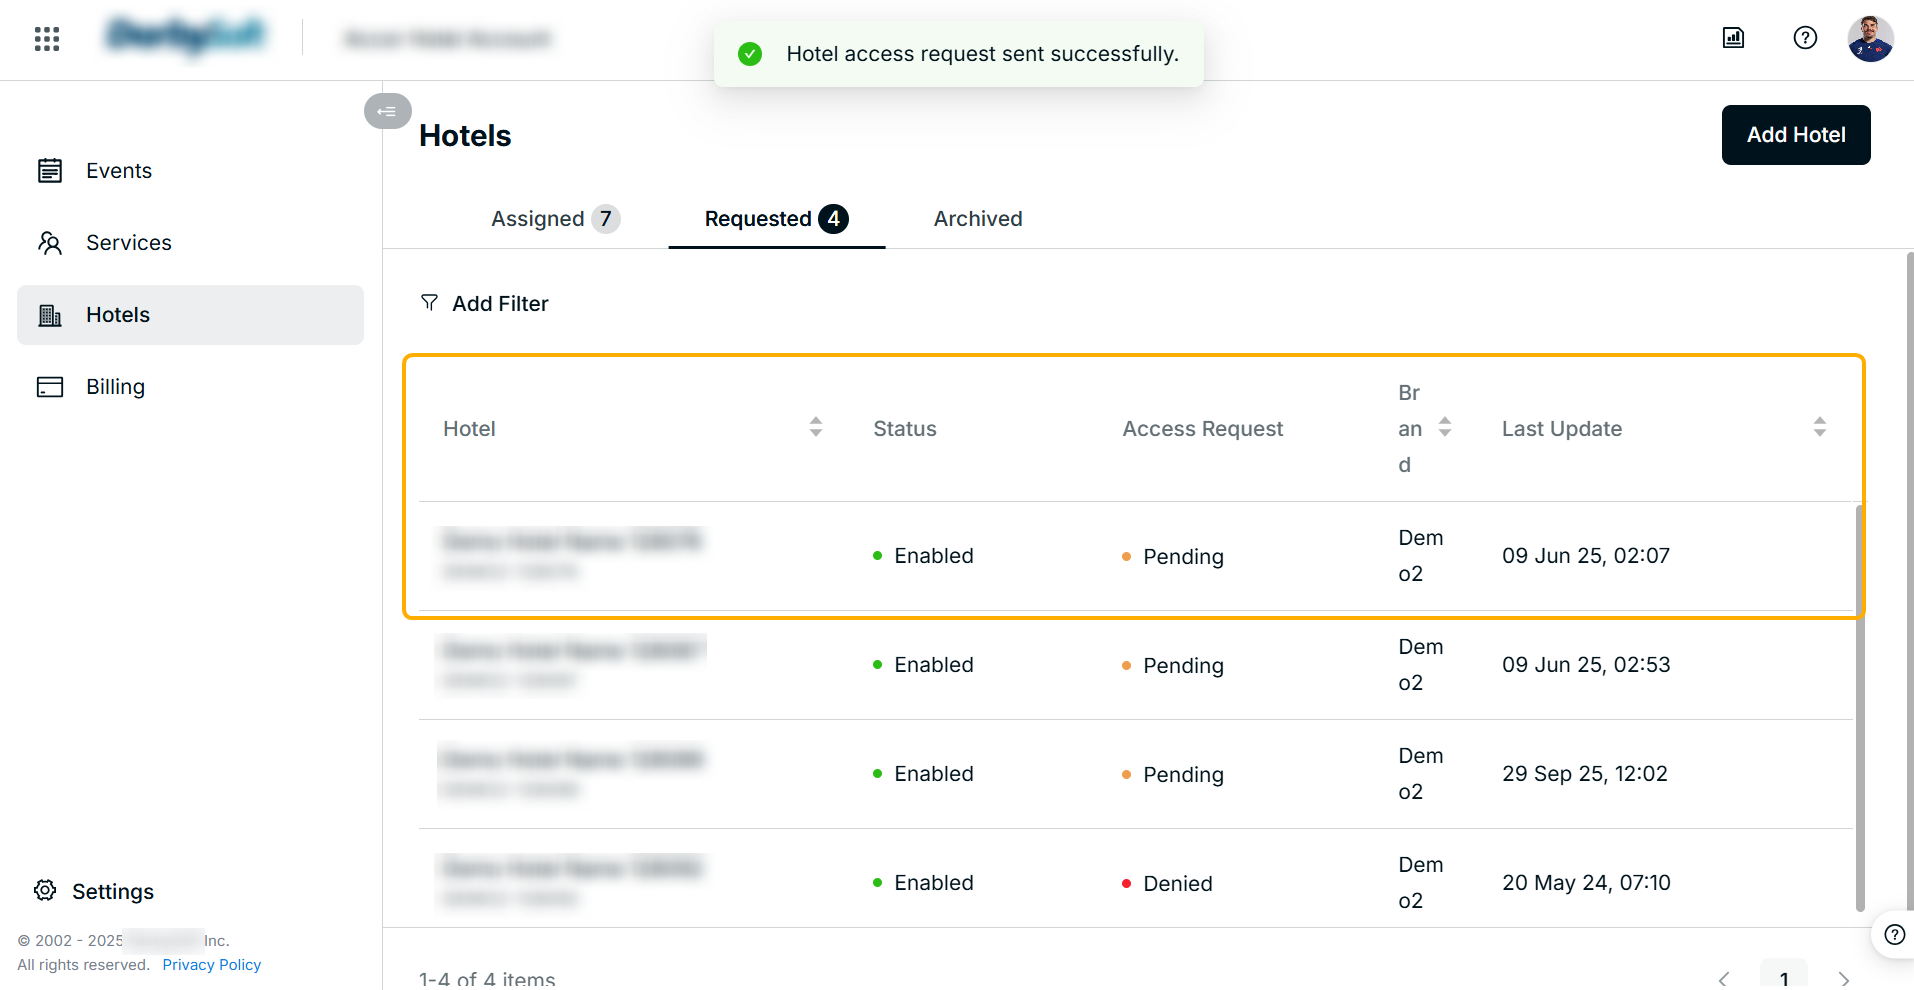Screen dimensions: 1914x990
Task: Open the help question mark icon in header
Action: click(1805, 38)
